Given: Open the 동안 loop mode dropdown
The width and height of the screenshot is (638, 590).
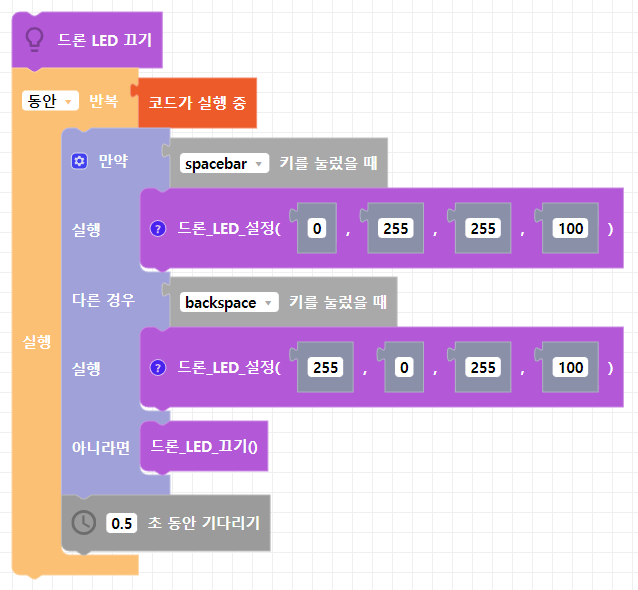Looking at the screenshot, I should coord(50,101).
